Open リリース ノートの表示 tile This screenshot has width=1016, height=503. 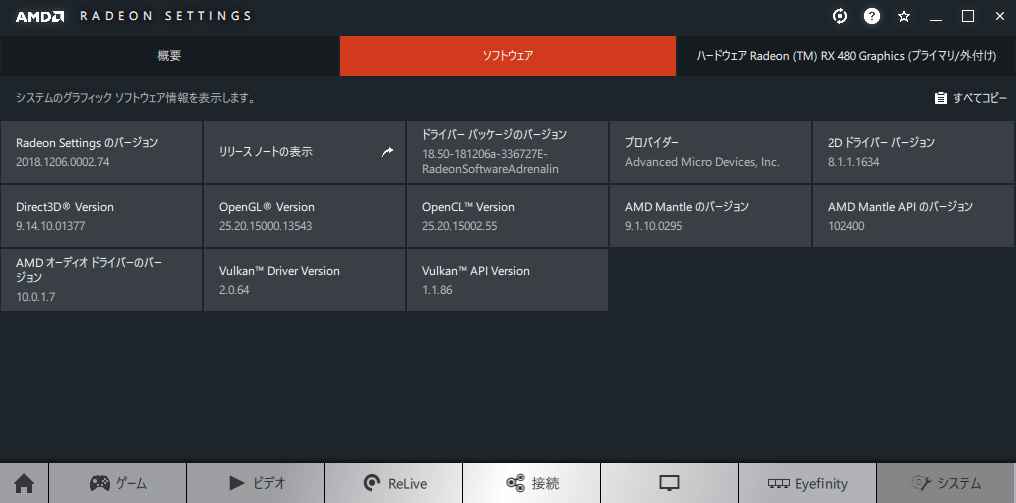pos(304,152)
